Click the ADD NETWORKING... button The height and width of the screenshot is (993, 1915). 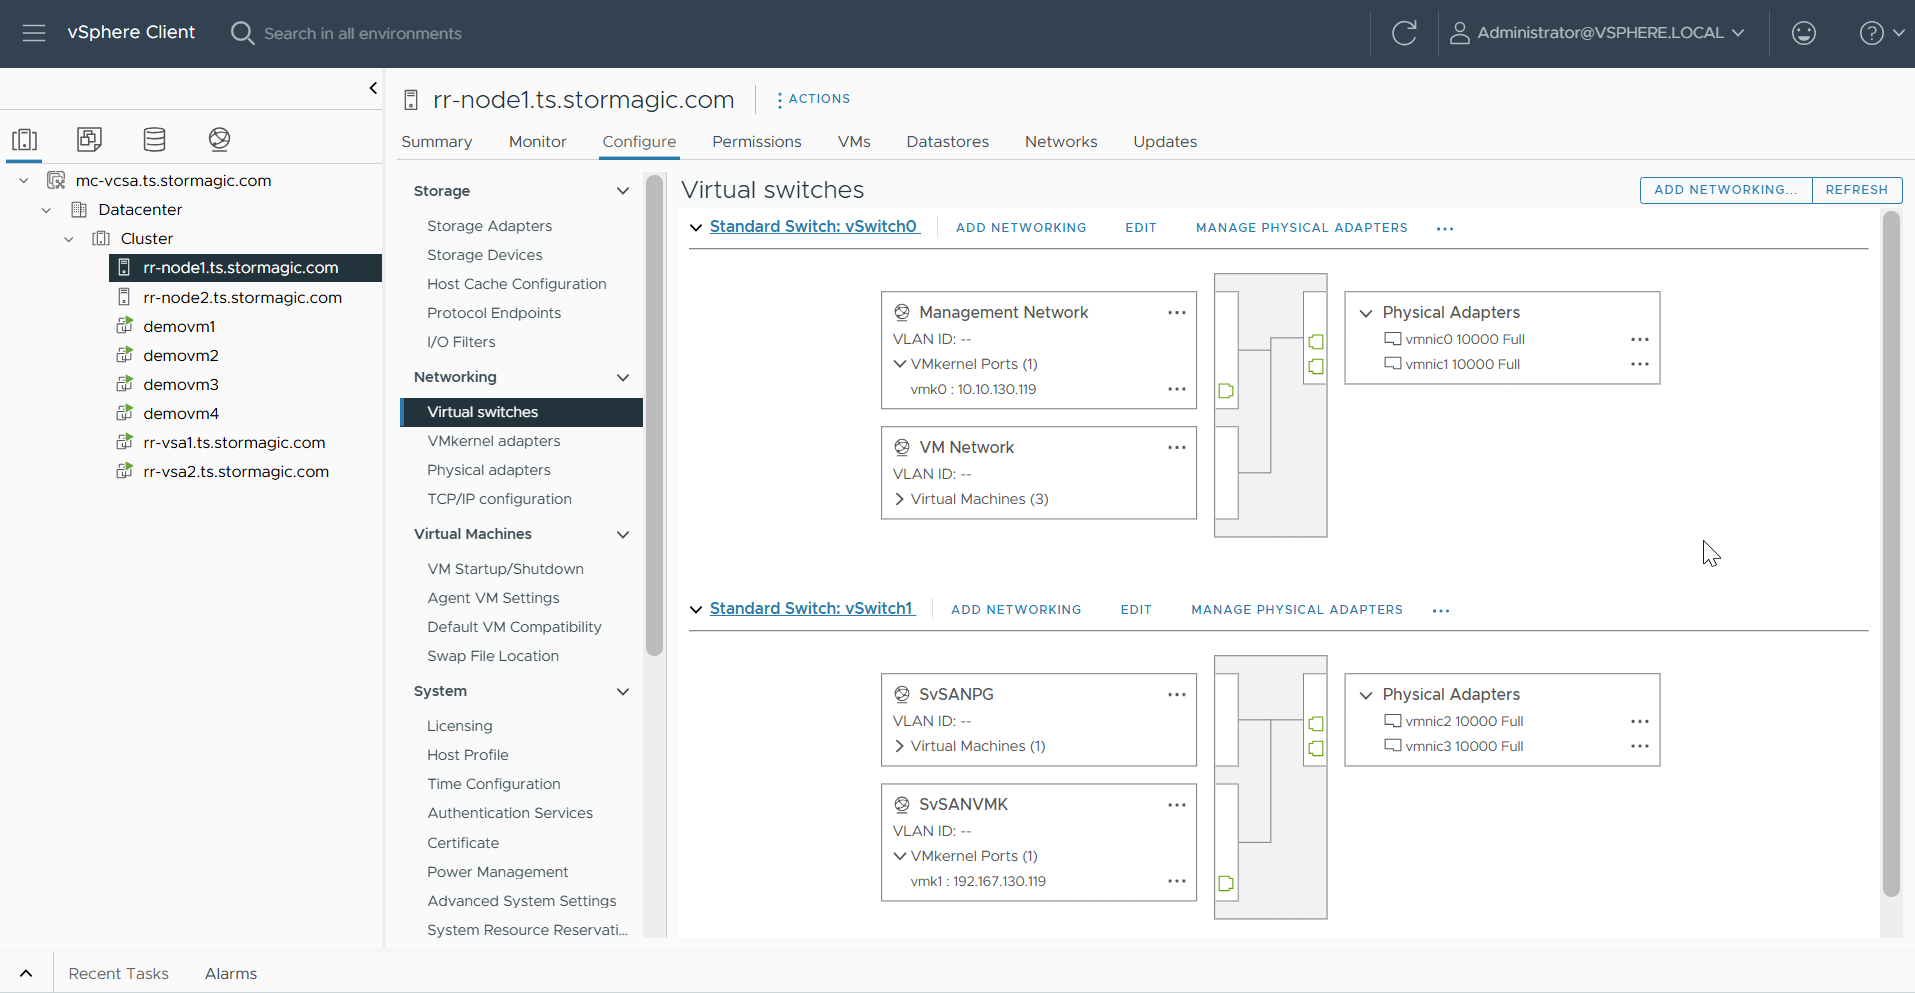[x=1726, y=190]
